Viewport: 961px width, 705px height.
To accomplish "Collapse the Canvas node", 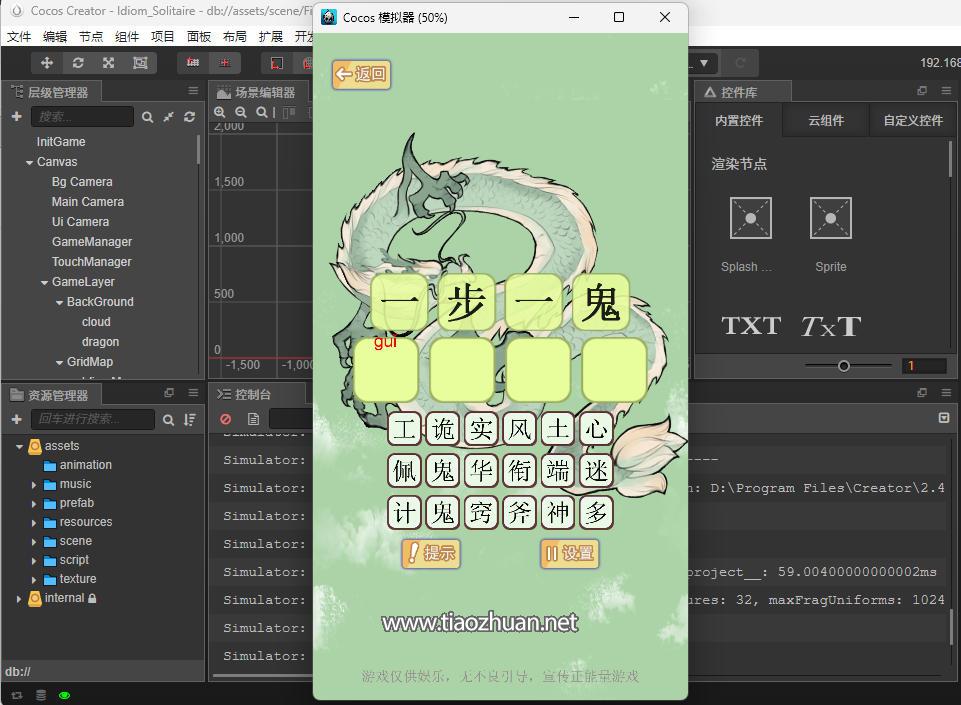I will coord(29,162).
